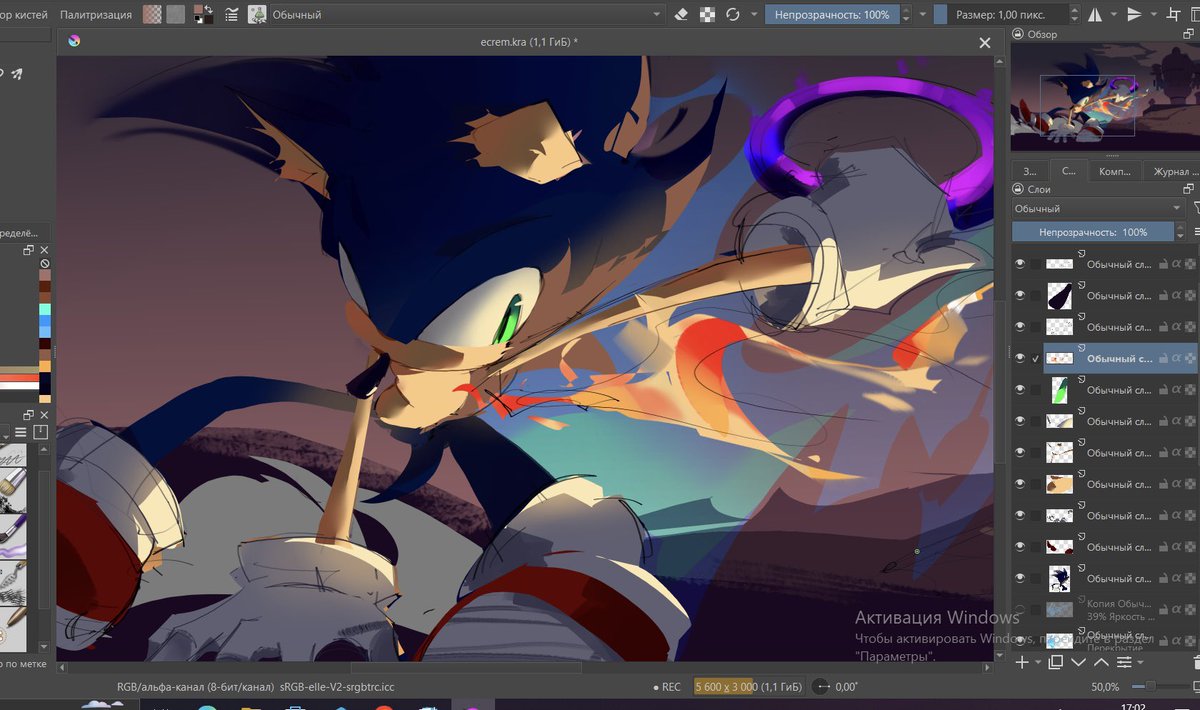Screen dimensions: 1200x710
Task: Adjust the Размер: 1,00 пикс. brush size slider
Action: [1000, 15]
